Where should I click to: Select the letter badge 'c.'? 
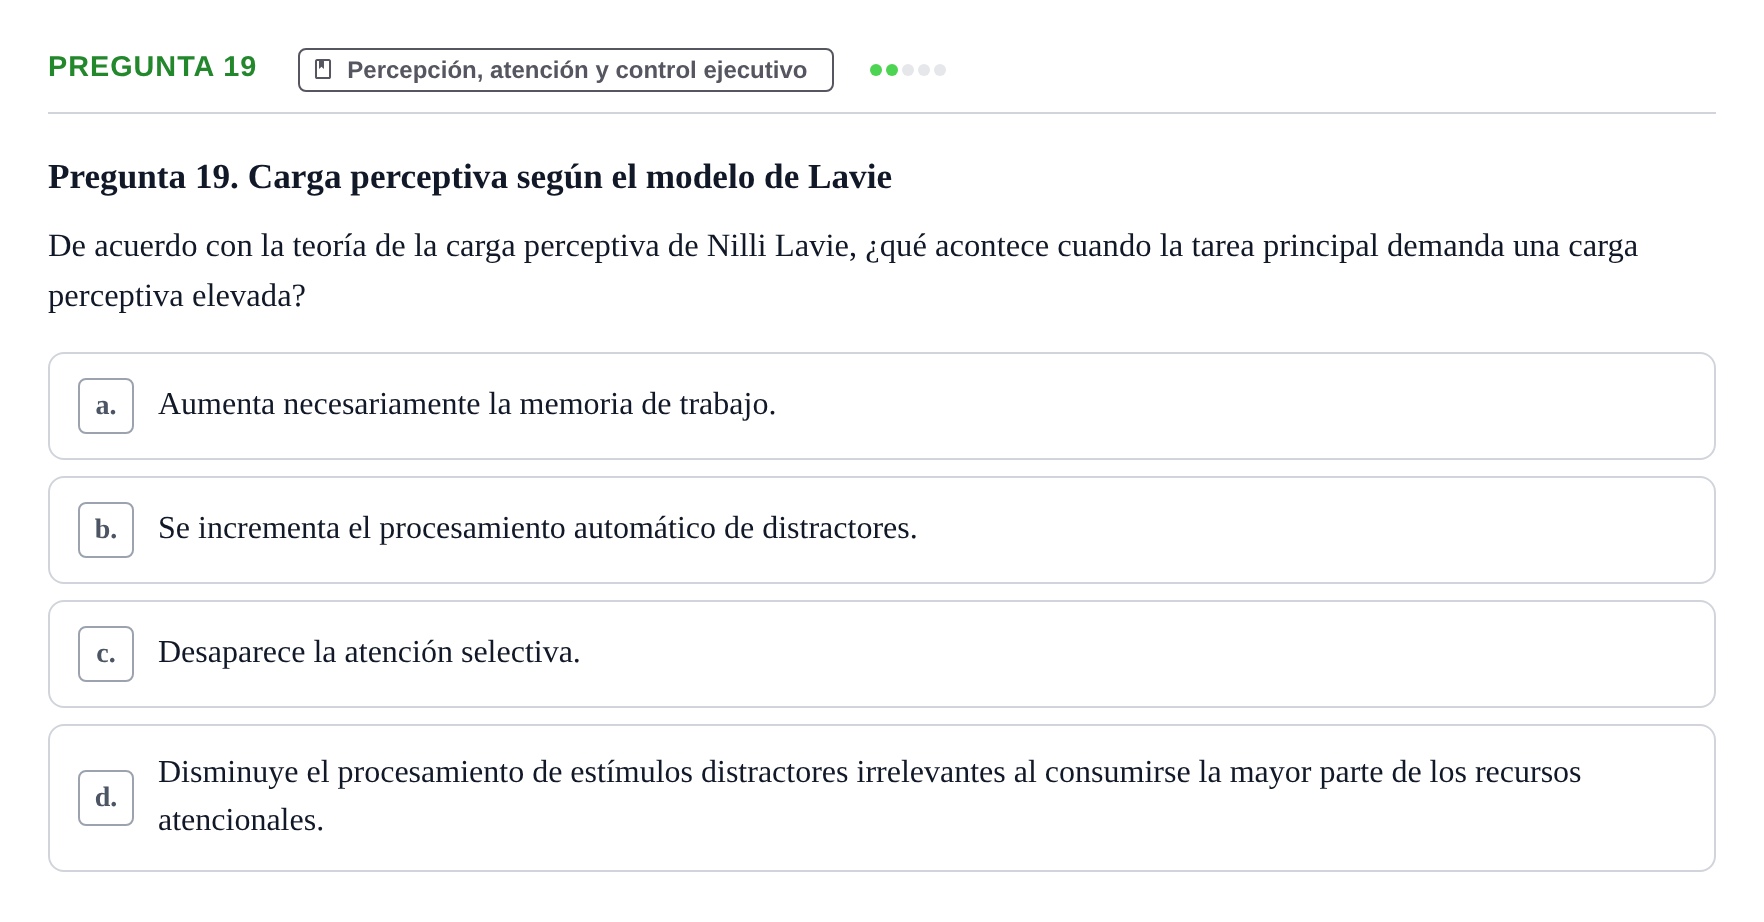[x=106, y=654]
